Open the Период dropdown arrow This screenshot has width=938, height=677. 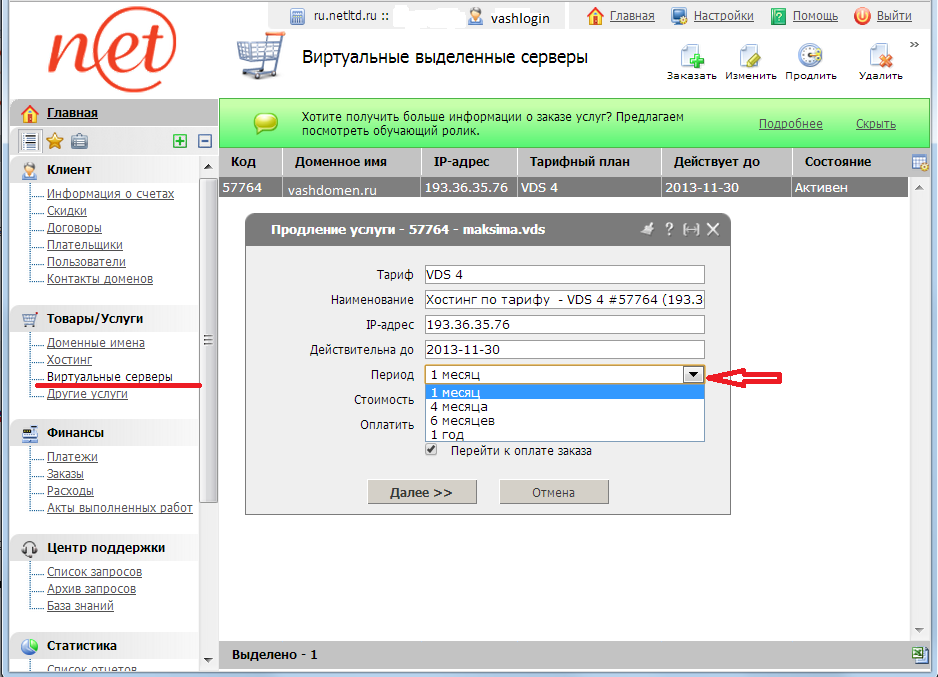(692, 374)
